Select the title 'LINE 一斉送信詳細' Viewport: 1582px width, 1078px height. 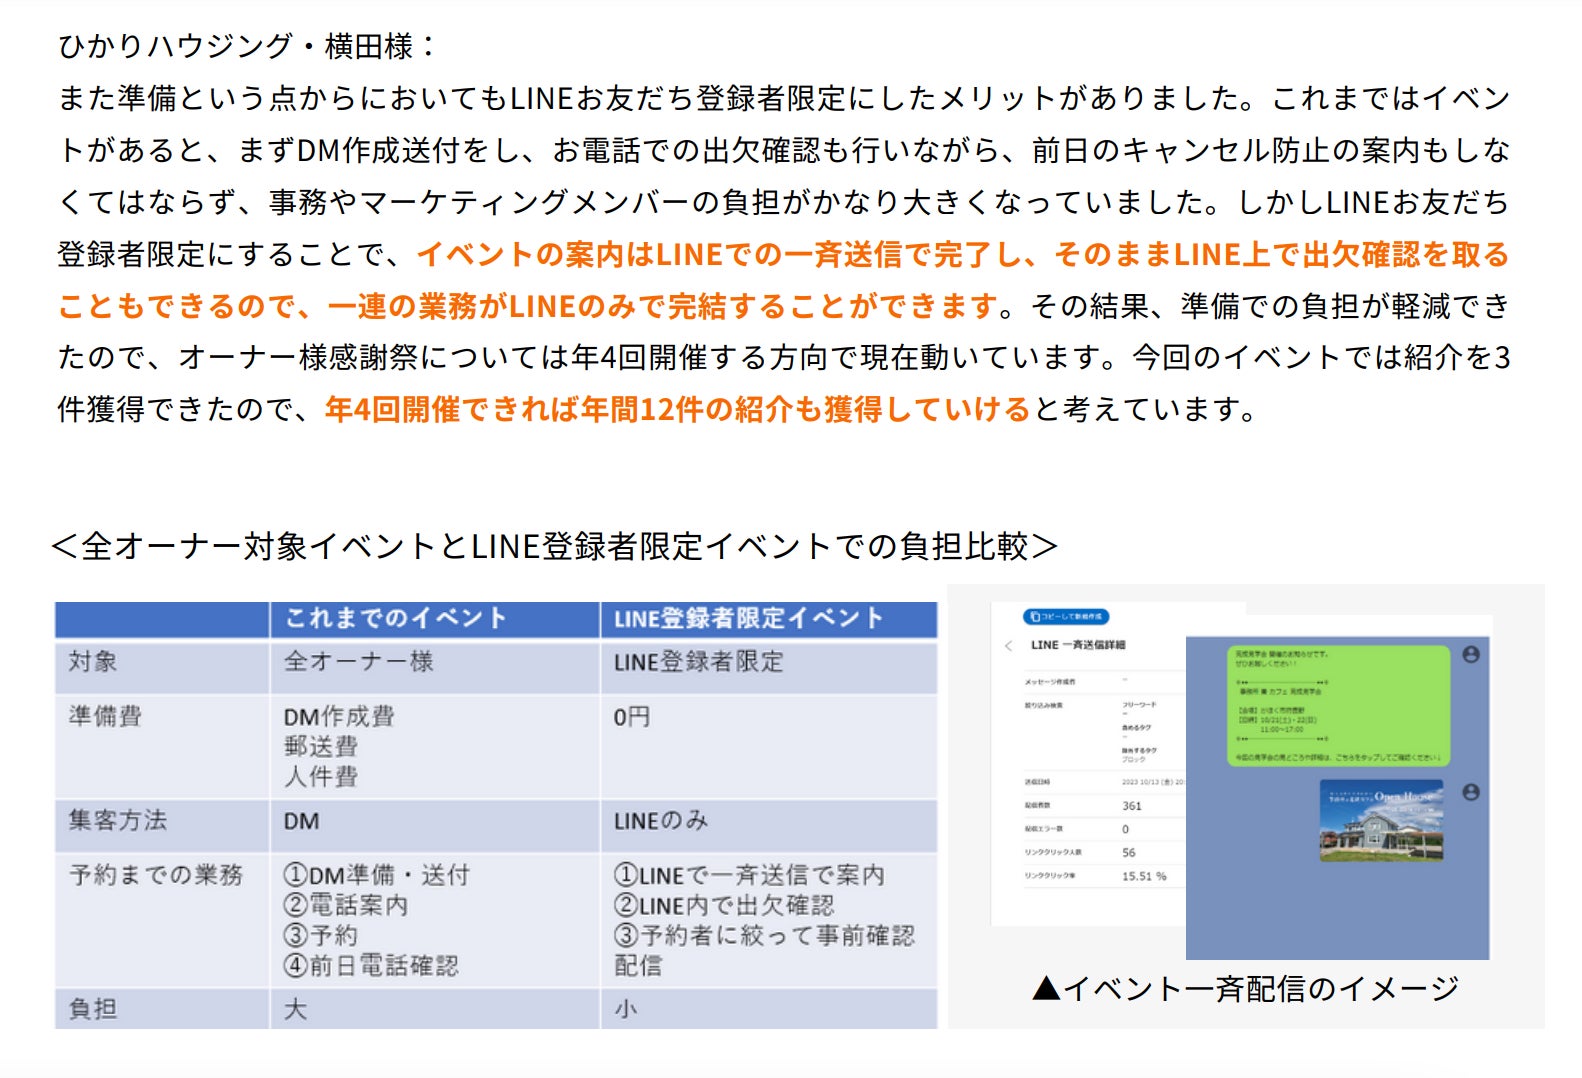click(x=1078, y=645)
